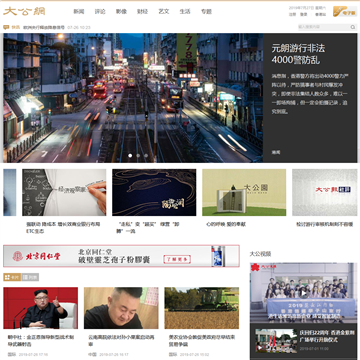Select the second carousel dot

138,155
